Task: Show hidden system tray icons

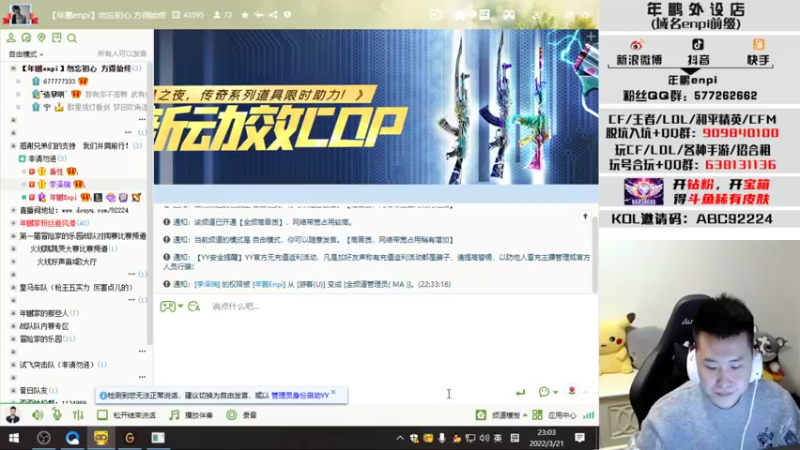Action: point(400,438)
